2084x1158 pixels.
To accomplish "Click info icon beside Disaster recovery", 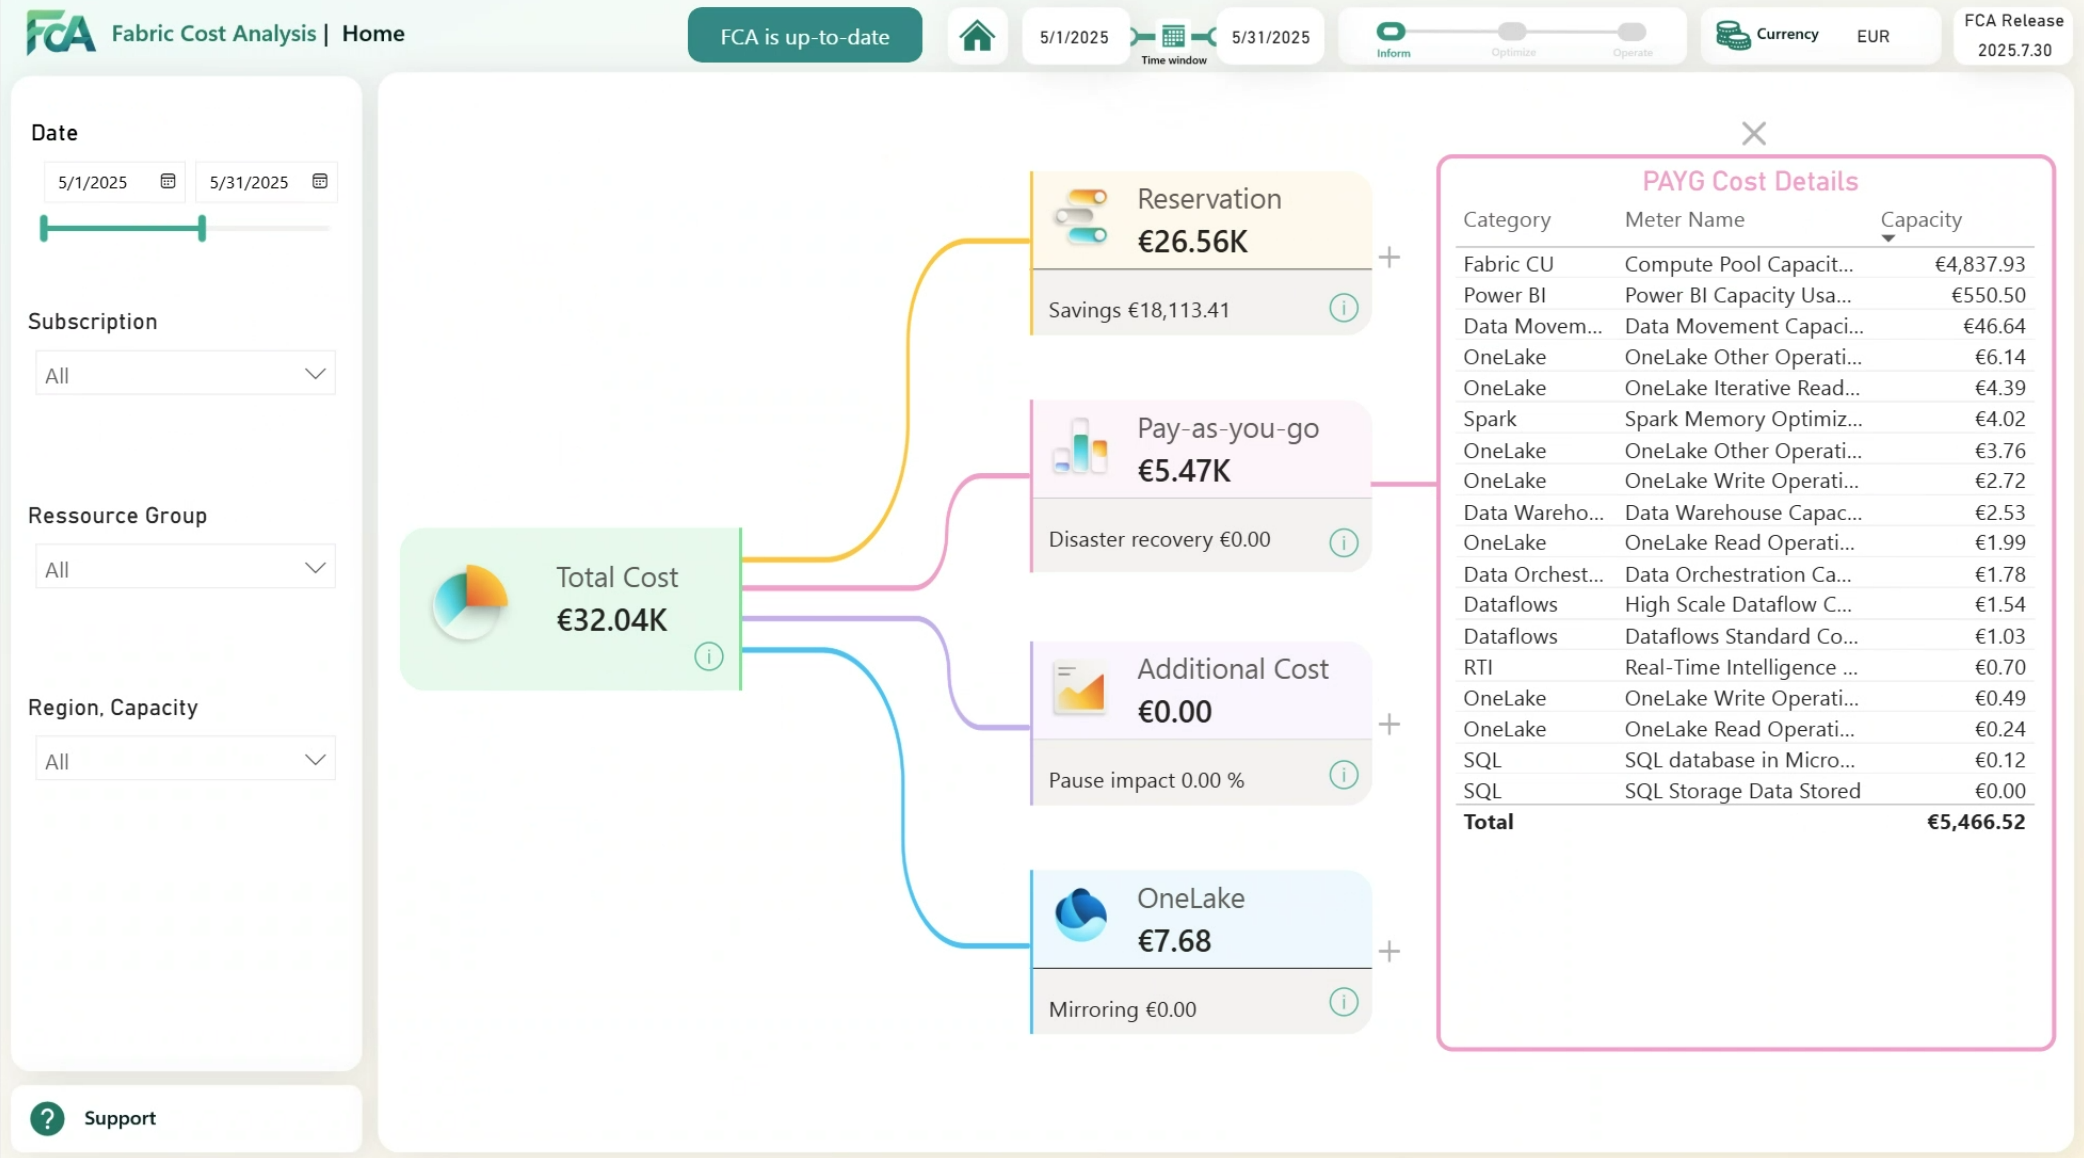I will [1343, 542].
